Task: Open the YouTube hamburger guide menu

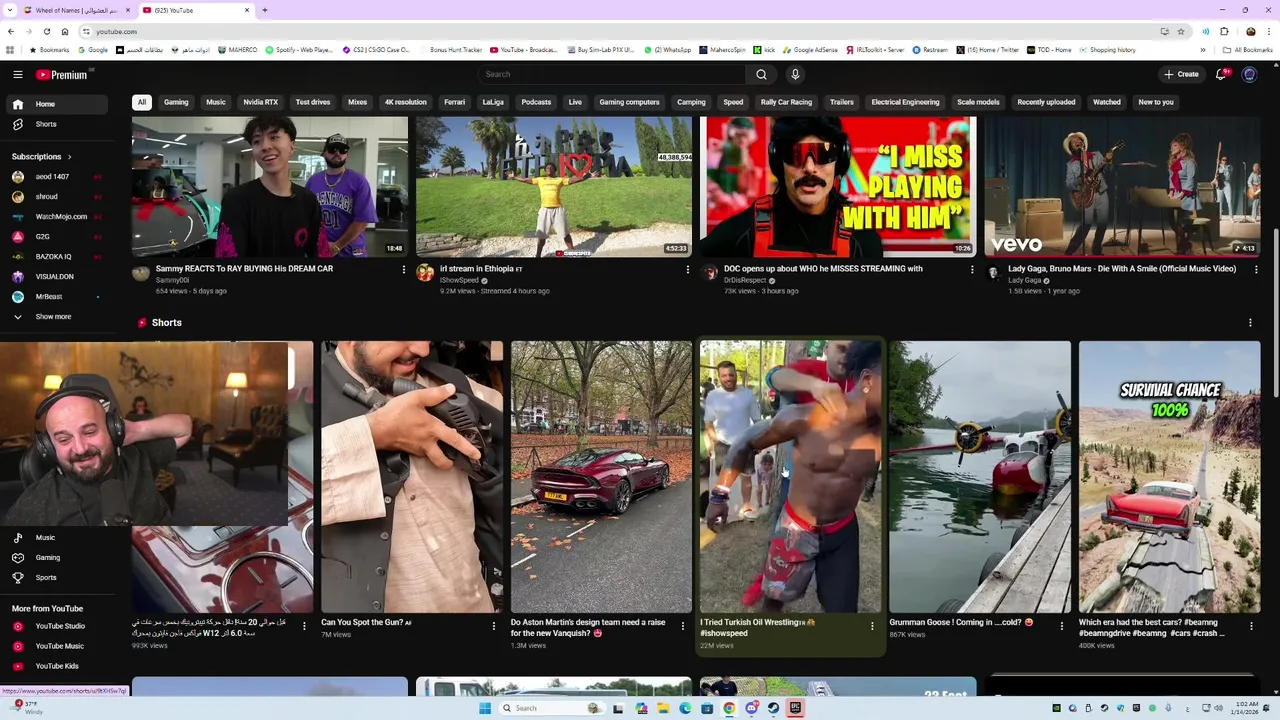Action: tap(17, 74)
